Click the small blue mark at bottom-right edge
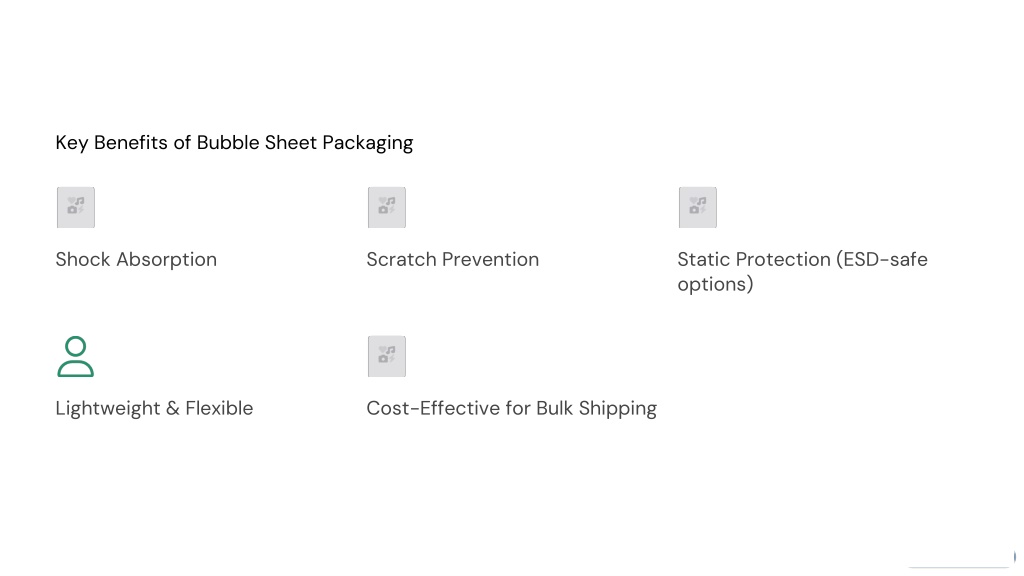This screenshot has width=1024, height=576. pos(1015,557)
